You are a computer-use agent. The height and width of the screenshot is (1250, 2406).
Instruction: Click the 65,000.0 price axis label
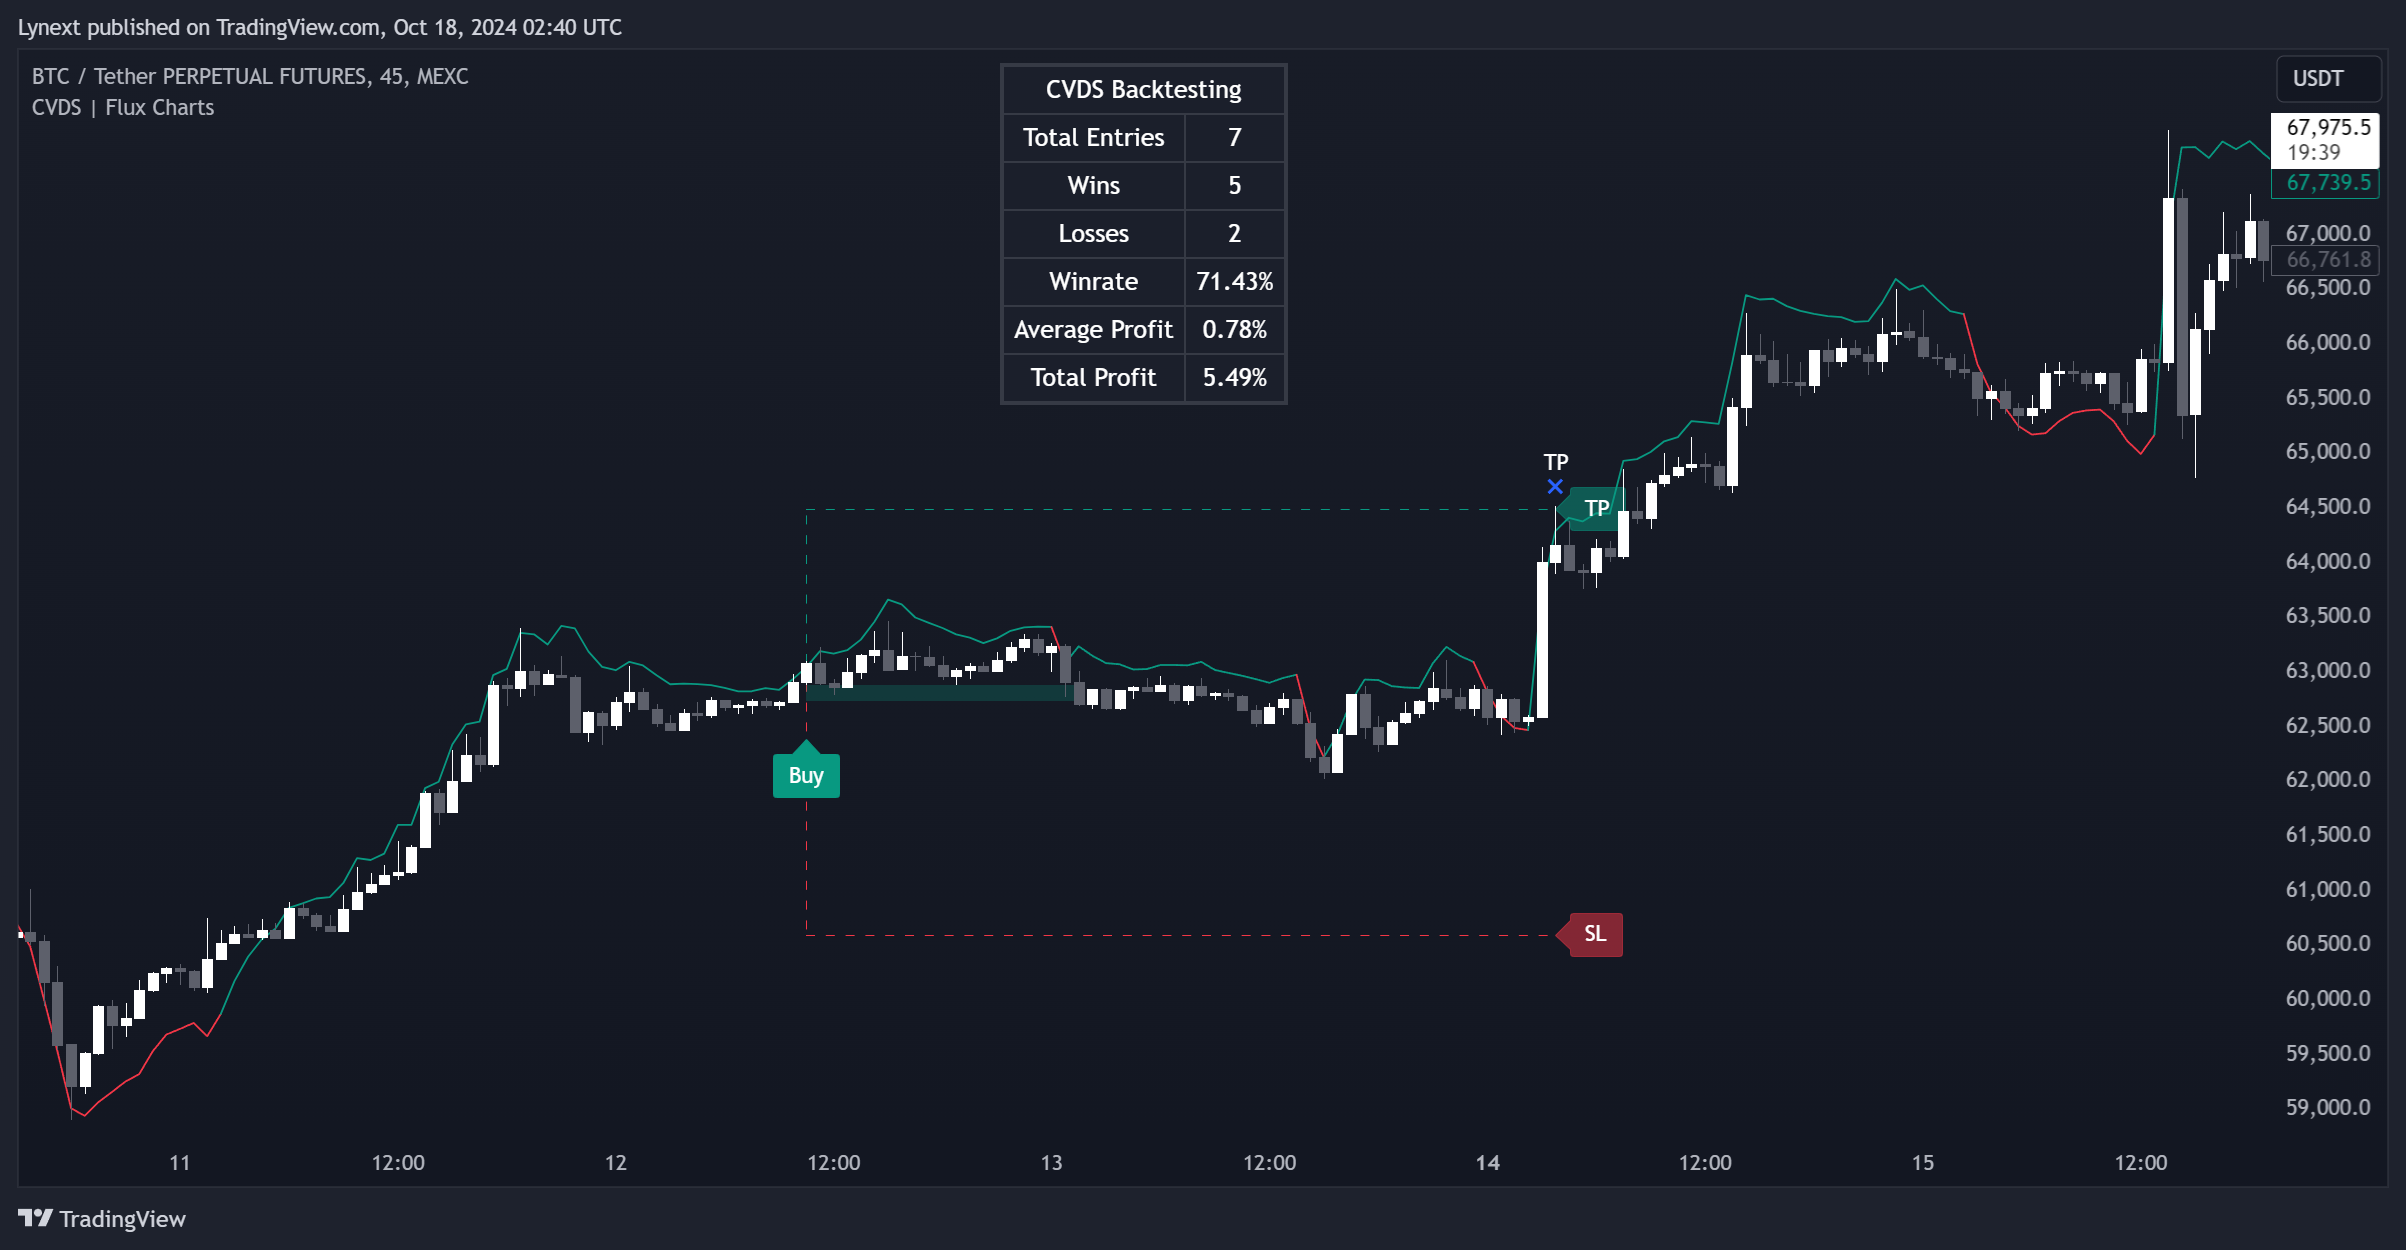(2328, 451)
